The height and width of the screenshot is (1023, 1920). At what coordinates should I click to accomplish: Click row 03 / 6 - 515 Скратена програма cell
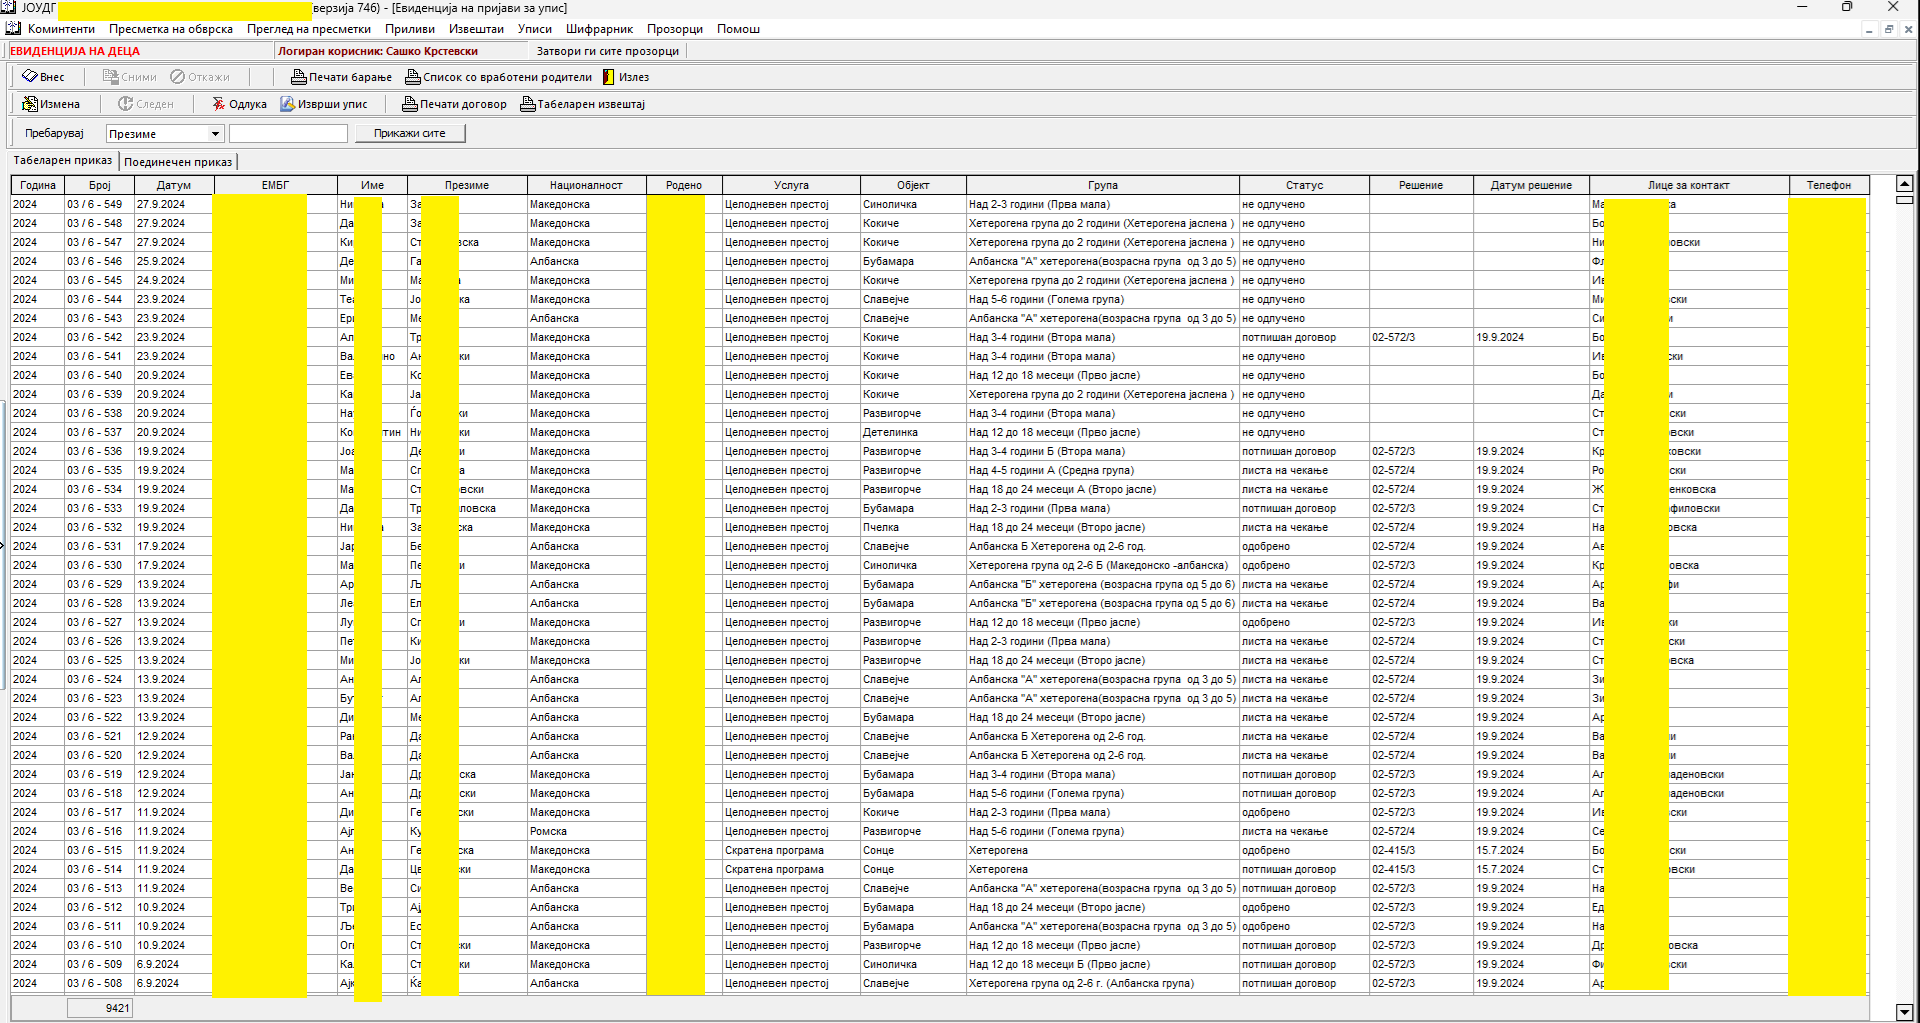click(x=791, y=850)
